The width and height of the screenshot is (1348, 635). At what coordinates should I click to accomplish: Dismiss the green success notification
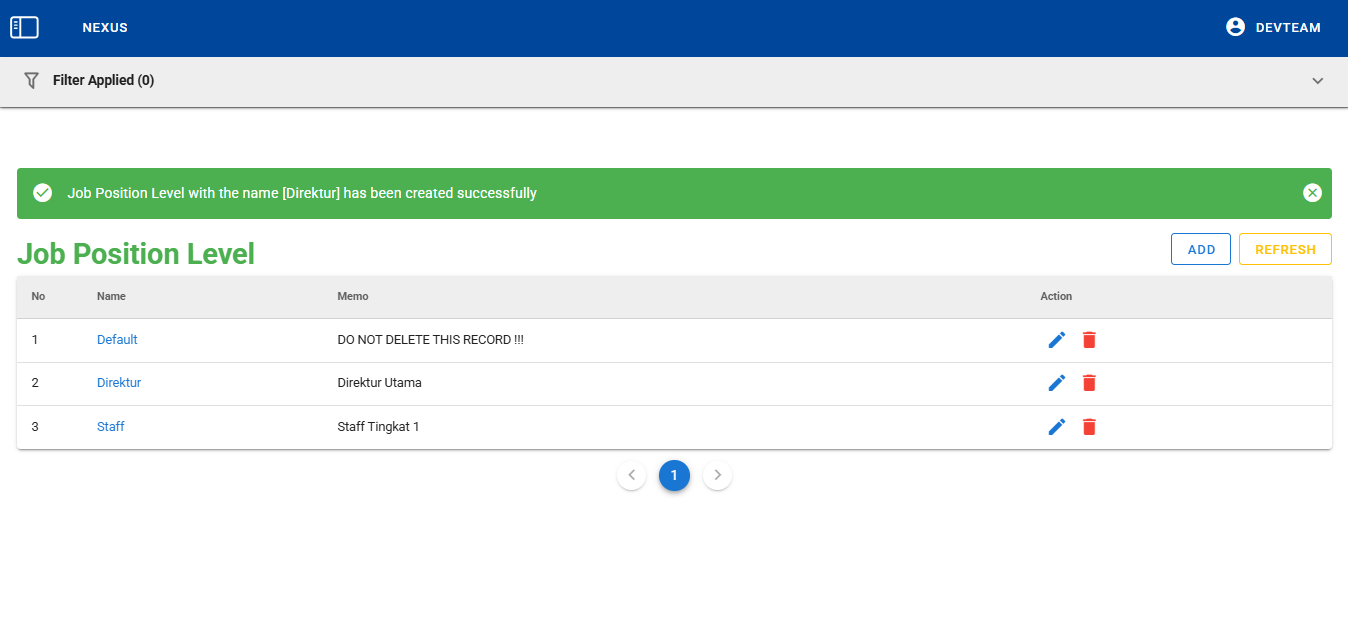click(1312, 193)
